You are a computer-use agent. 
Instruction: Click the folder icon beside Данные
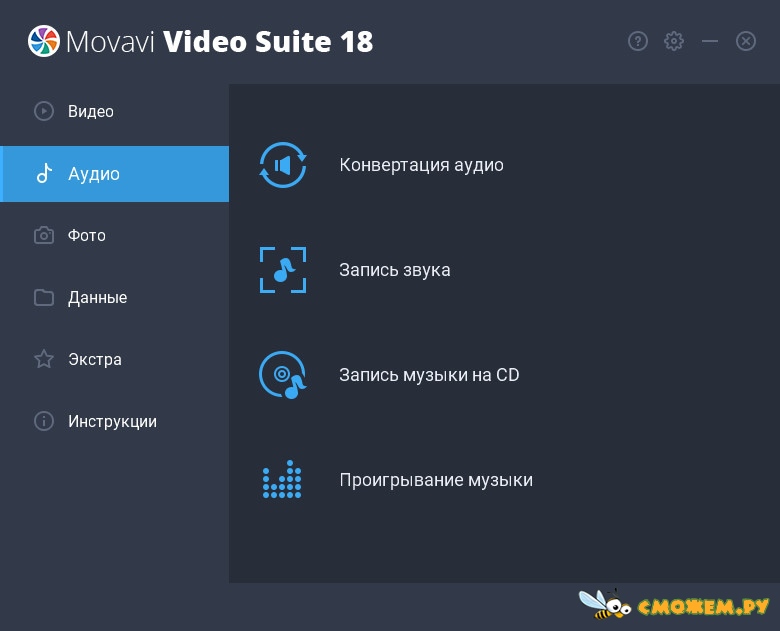44,298
